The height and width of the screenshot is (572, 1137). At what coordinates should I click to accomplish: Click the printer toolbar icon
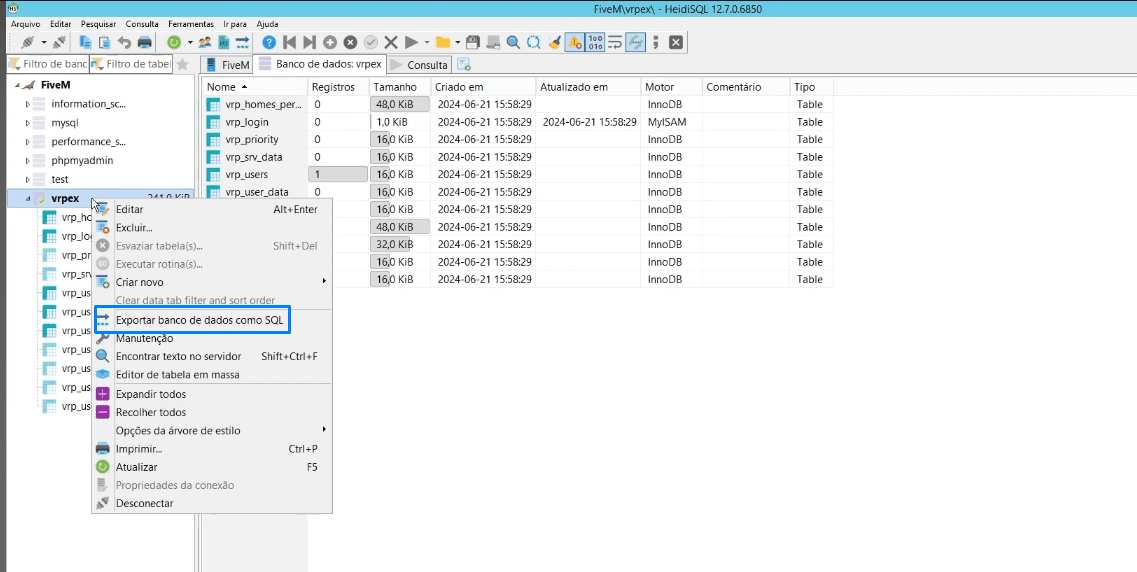[x=144, y=42]
